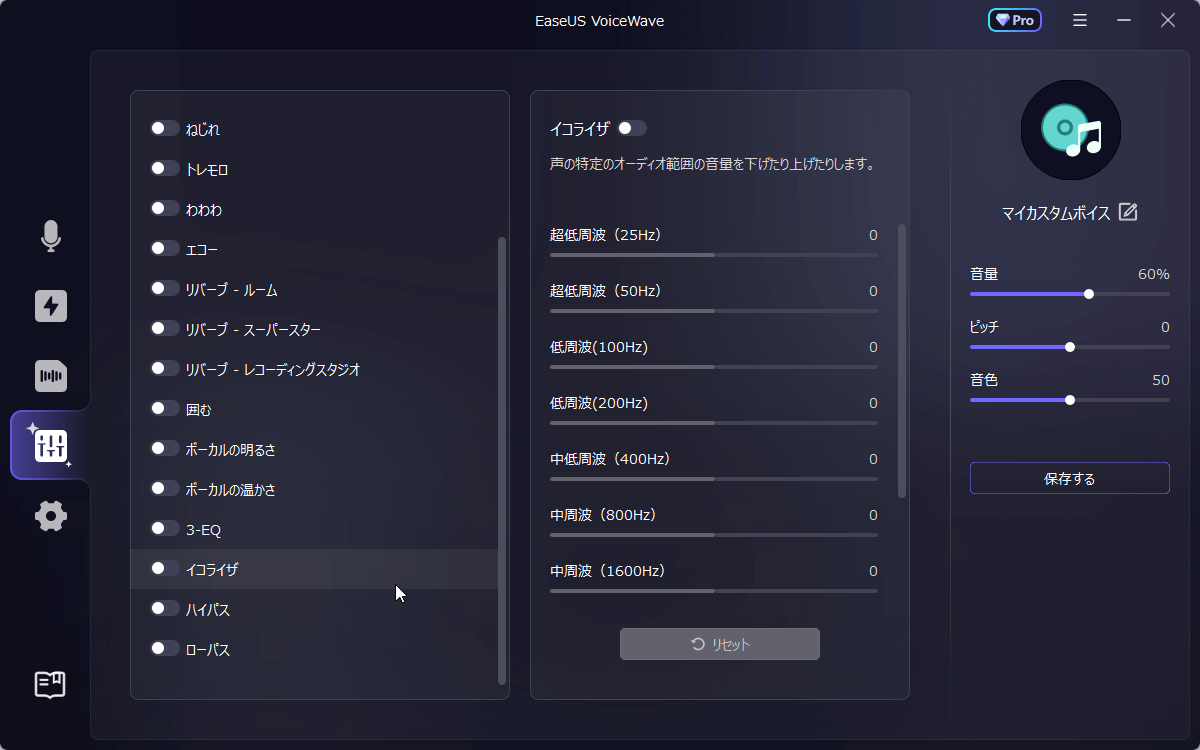Enable the エコー effect toggle
1200x750 pixels.
click(164, 249)
